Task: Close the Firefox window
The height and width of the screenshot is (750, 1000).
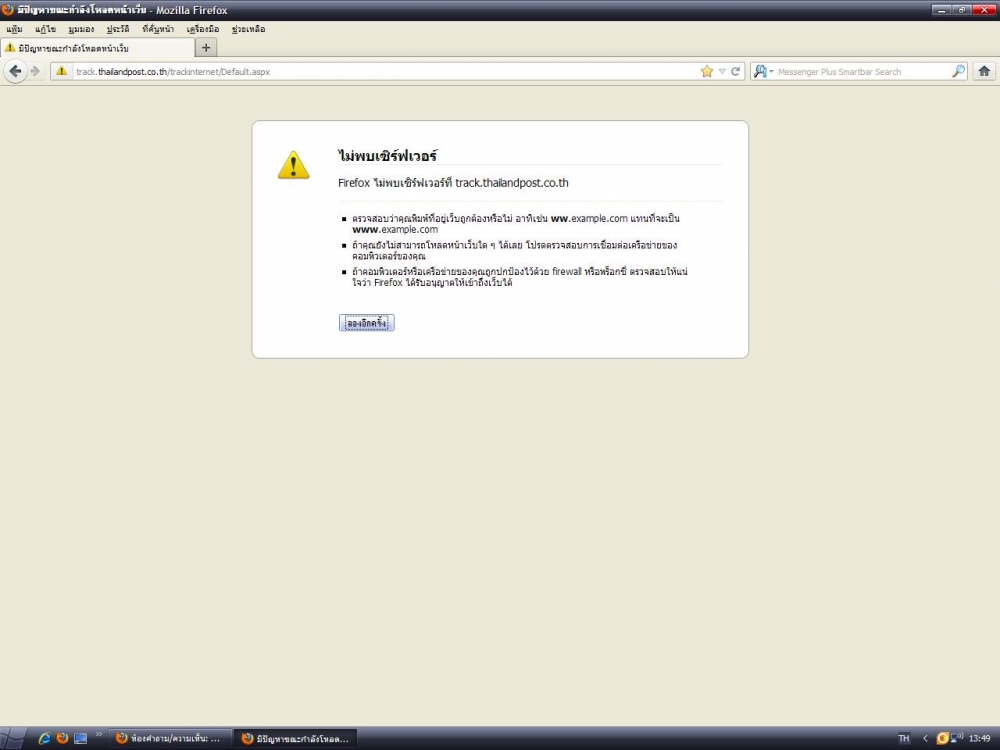Action: pyautogui.click(x=983, y=10)
